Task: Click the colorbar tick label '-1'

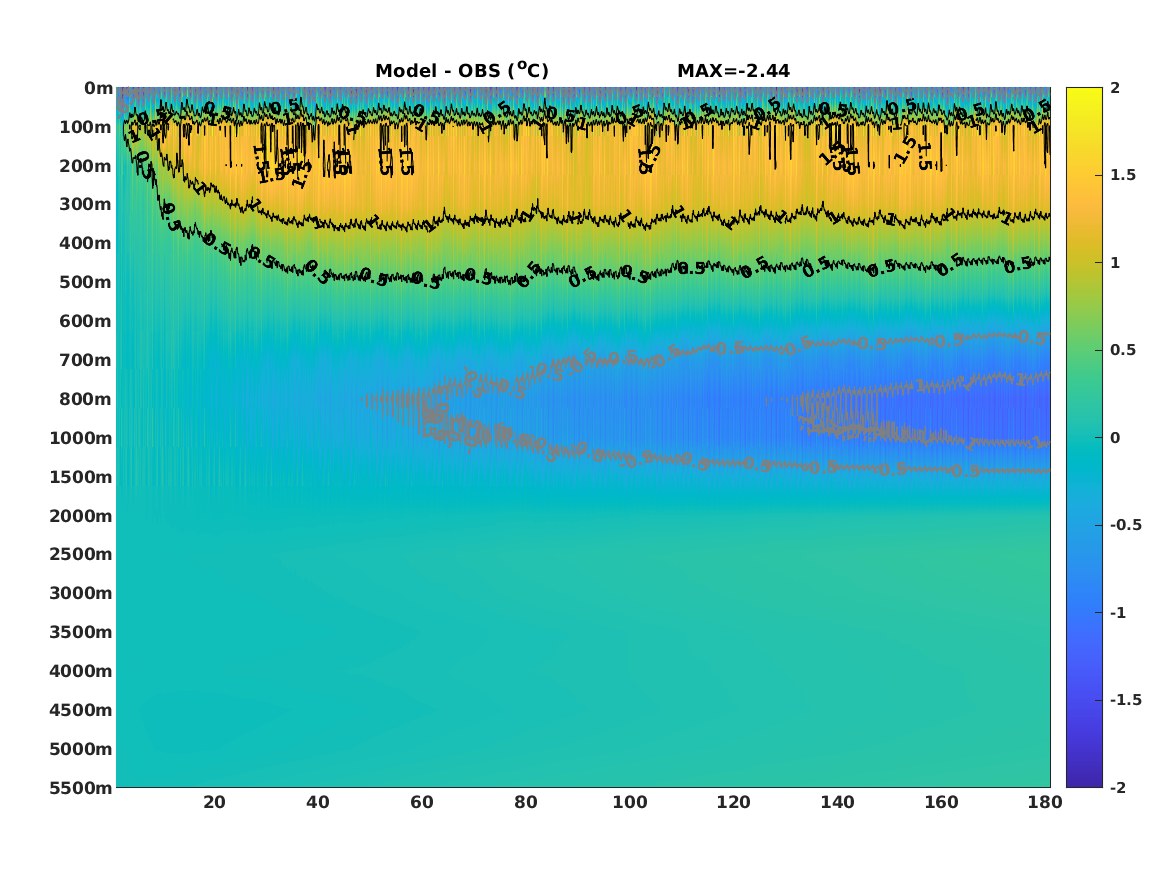Action: (1118, 612)
